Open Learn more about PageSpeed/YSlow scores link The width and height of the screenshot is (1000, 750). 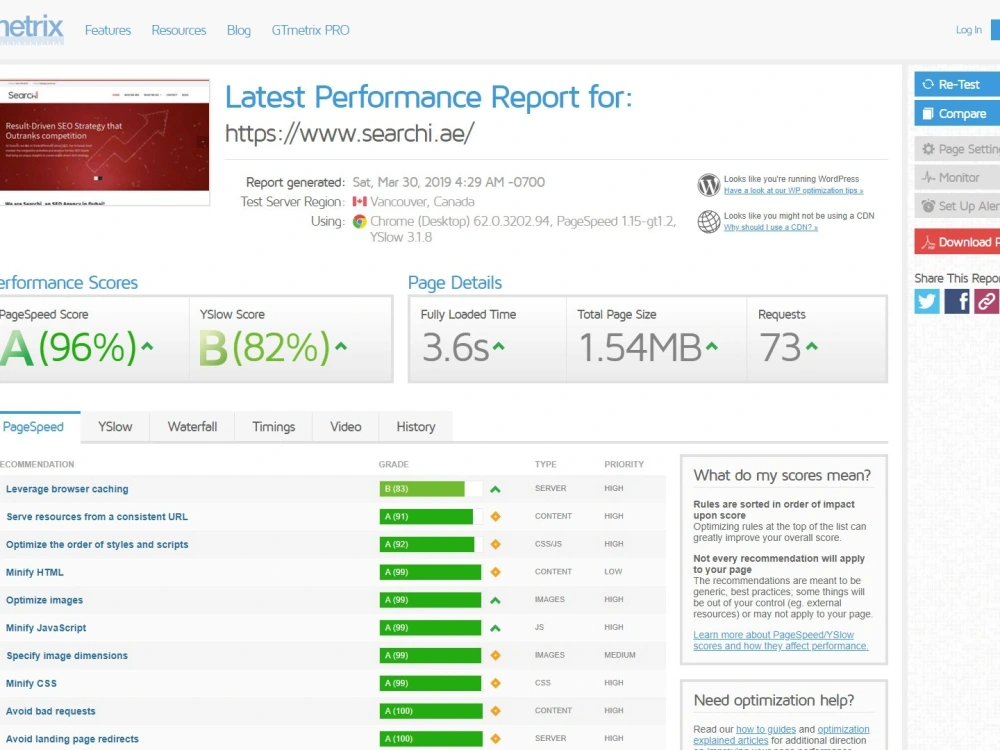click(x=781, y=640)
